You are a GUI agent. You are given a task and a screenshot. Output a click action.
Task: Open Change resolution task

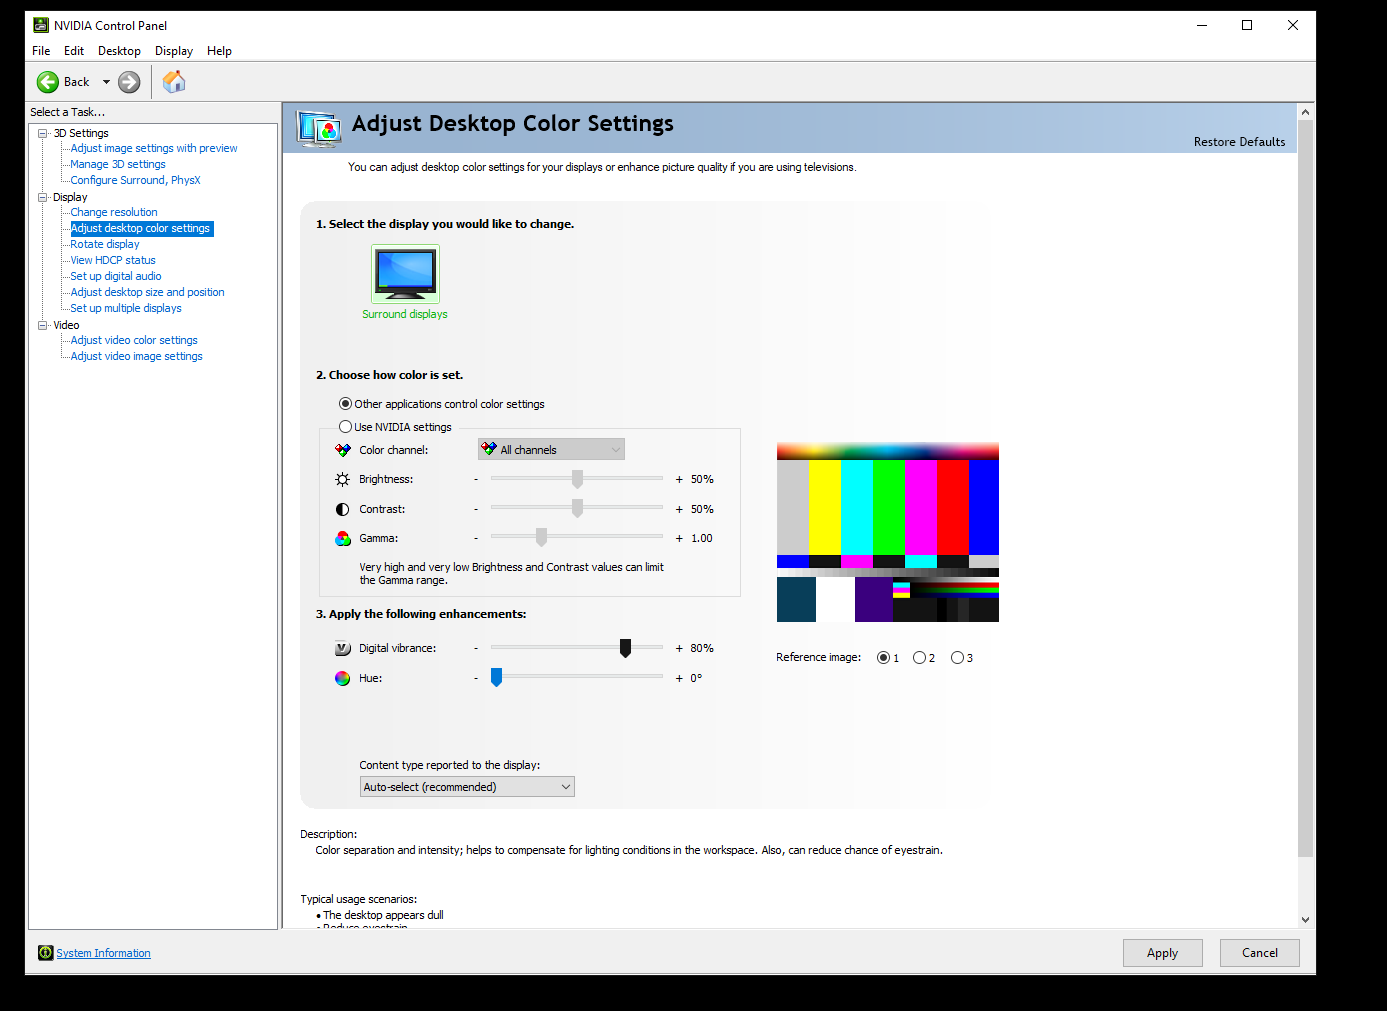point(114,212)
